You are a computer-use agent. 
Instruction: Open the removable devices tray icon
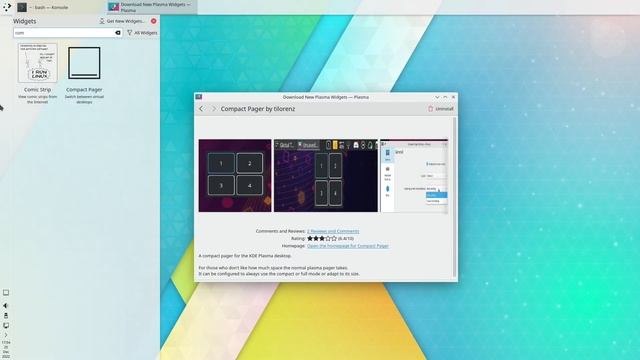[6, 316]
